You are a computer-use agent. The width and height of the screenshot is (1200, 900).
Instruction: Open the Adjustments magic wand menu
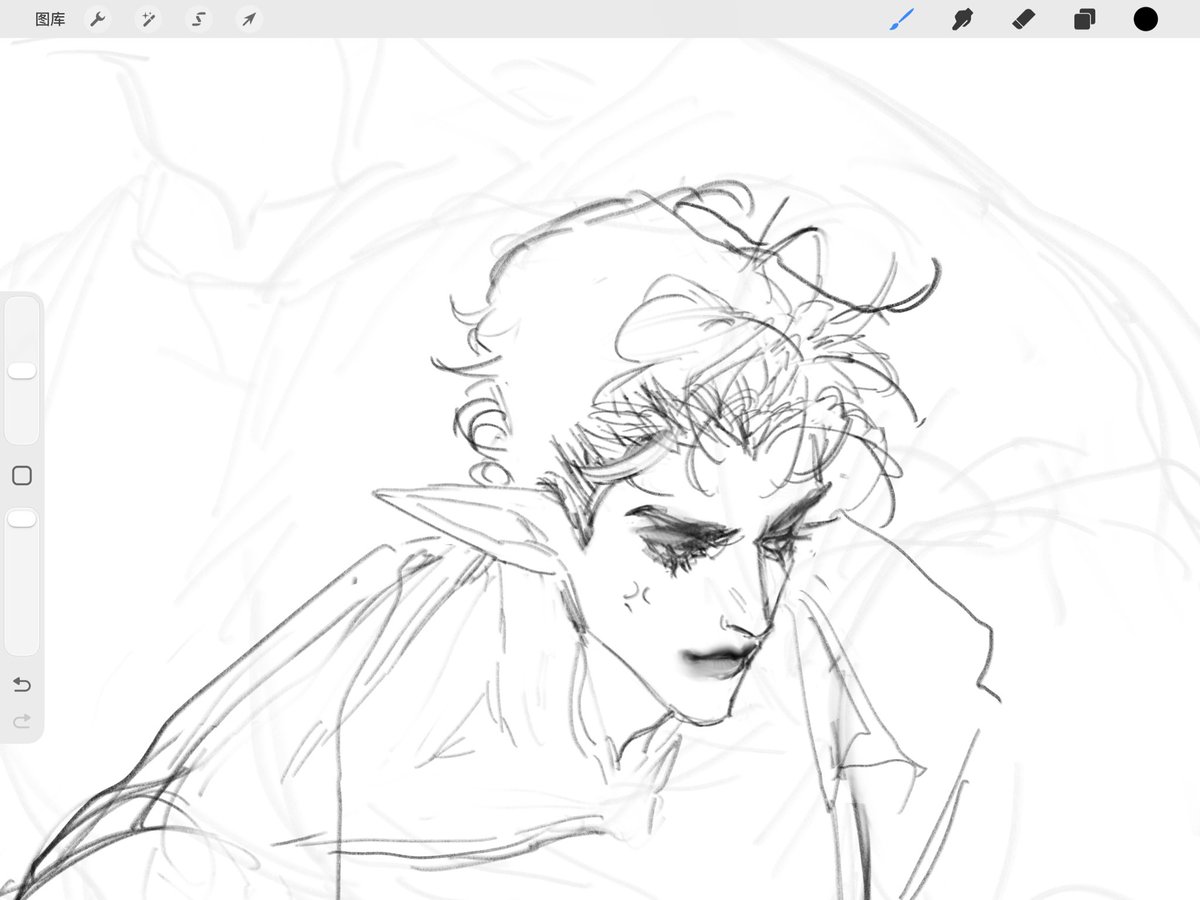[x=148, y=19]
